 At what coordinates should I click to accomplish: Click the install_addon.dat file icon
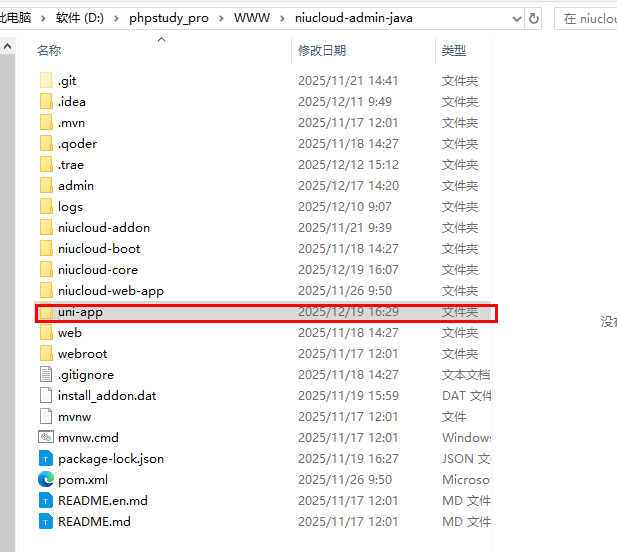click(x=45, y=396)
